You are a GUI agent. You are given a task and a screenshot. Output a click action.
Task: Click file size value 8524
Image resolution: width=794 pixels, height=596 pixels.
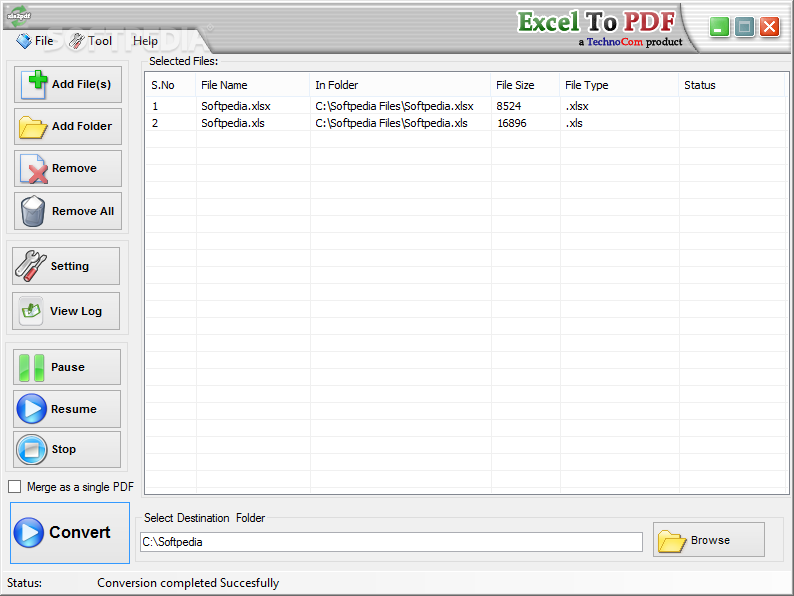pos(509,106)
